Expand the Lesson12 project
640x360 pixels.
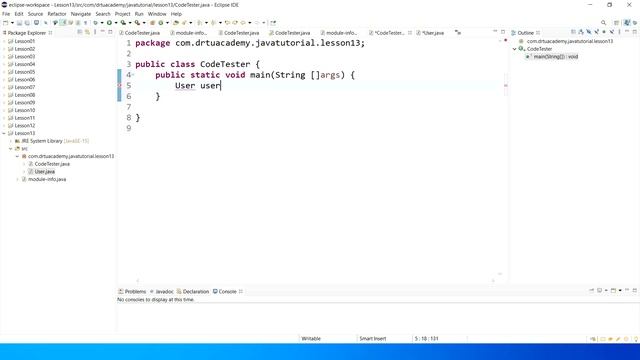(x=4, y=126)
